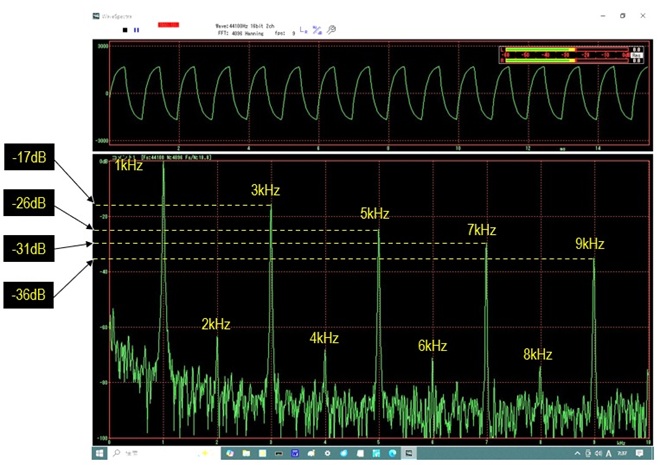This screenshot has width=660, height=465.
Task: Click the percent-style scale icon in toolbar
Action: [x=317, y=30]
